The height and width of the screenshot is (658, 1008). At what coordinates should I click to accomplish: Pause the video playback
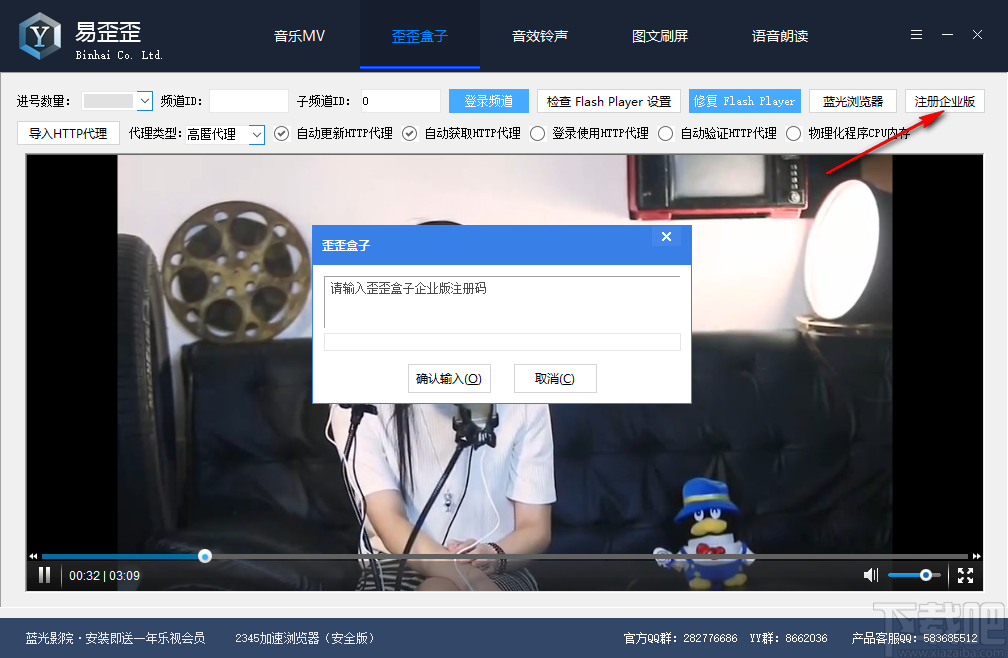[43, 575]
